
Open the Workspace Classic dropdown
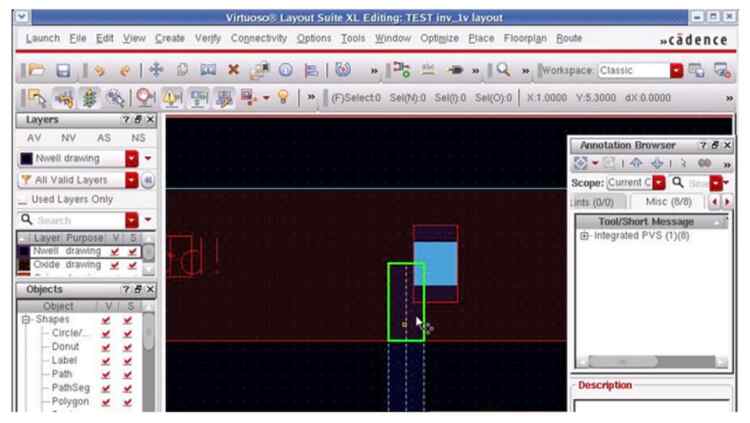pos(676,71)
